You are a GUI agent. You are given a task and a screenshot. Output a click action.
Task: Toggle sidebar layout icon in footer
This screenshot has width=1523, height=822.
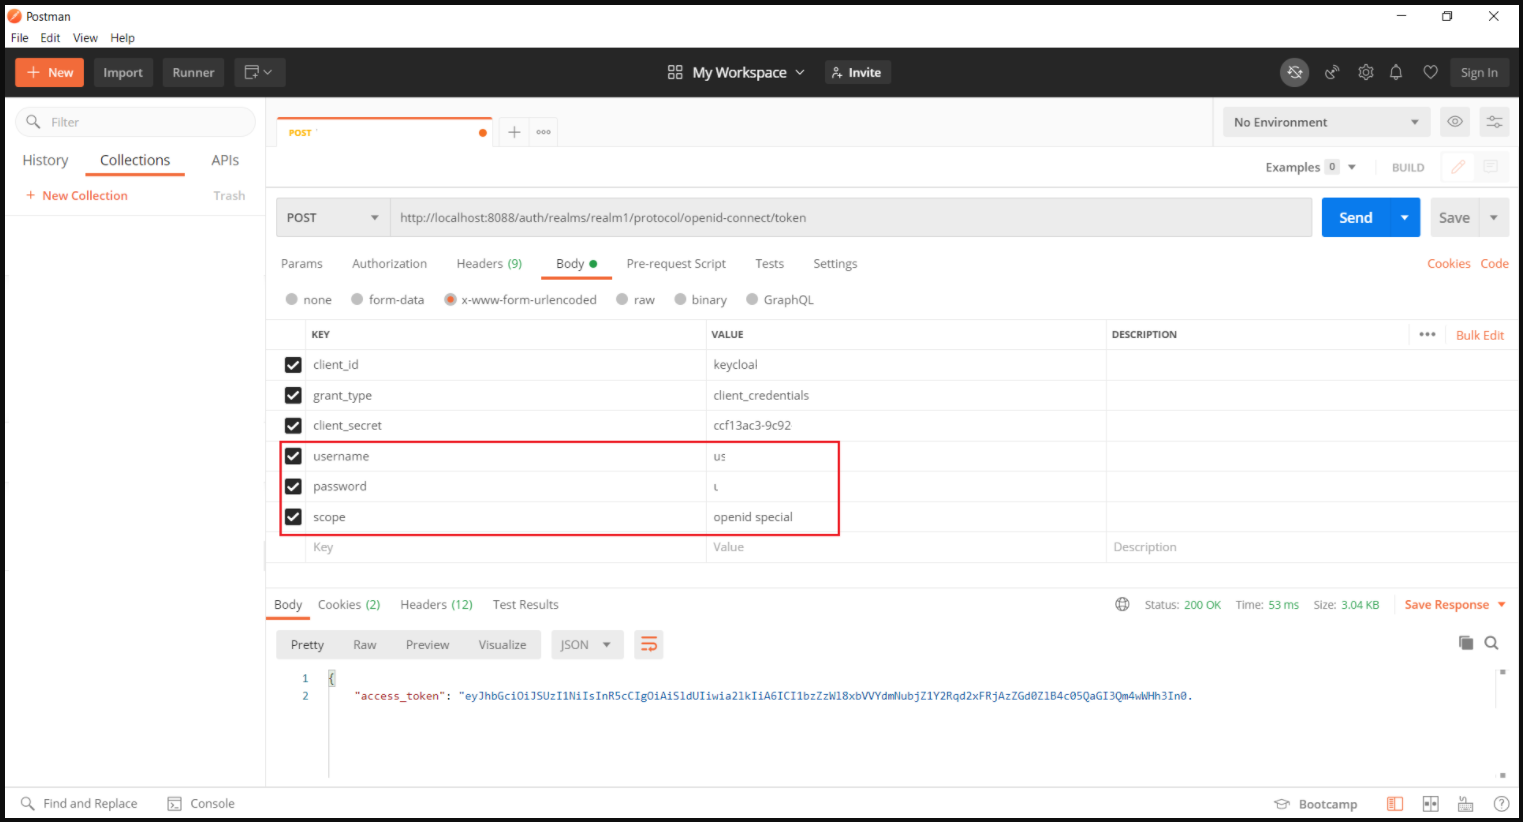[1395, 804]
